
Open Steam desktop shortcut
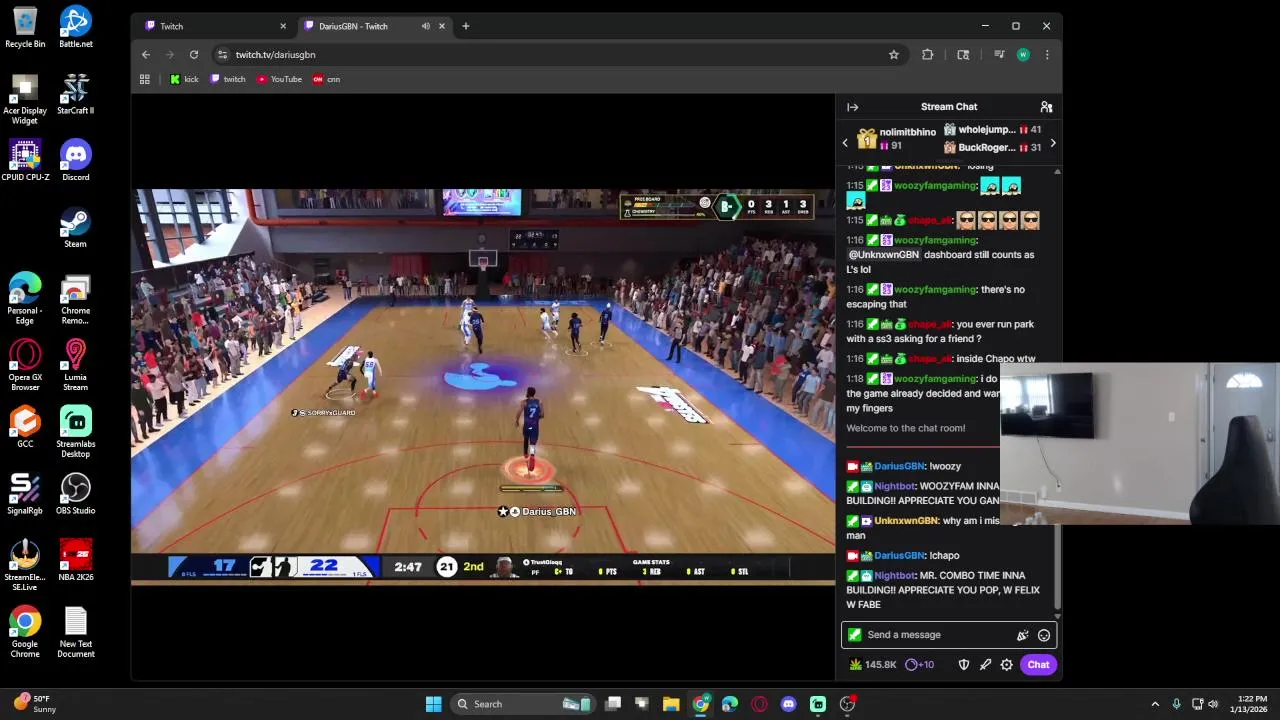tap(76, 227)
